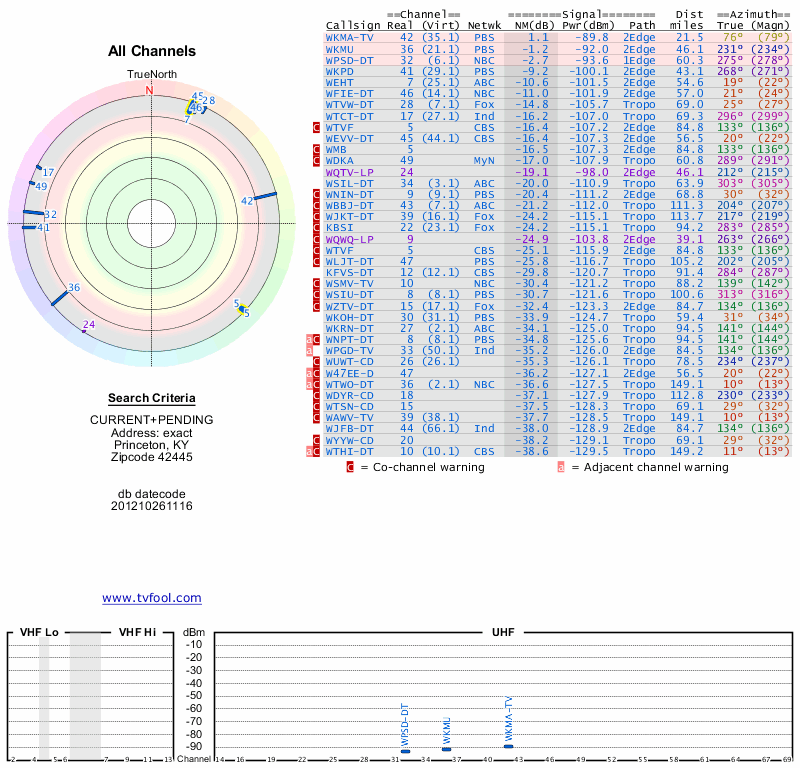The image size is (800, 768).
Task: Click the co-channel legend icon below the table
Action: 349,466
